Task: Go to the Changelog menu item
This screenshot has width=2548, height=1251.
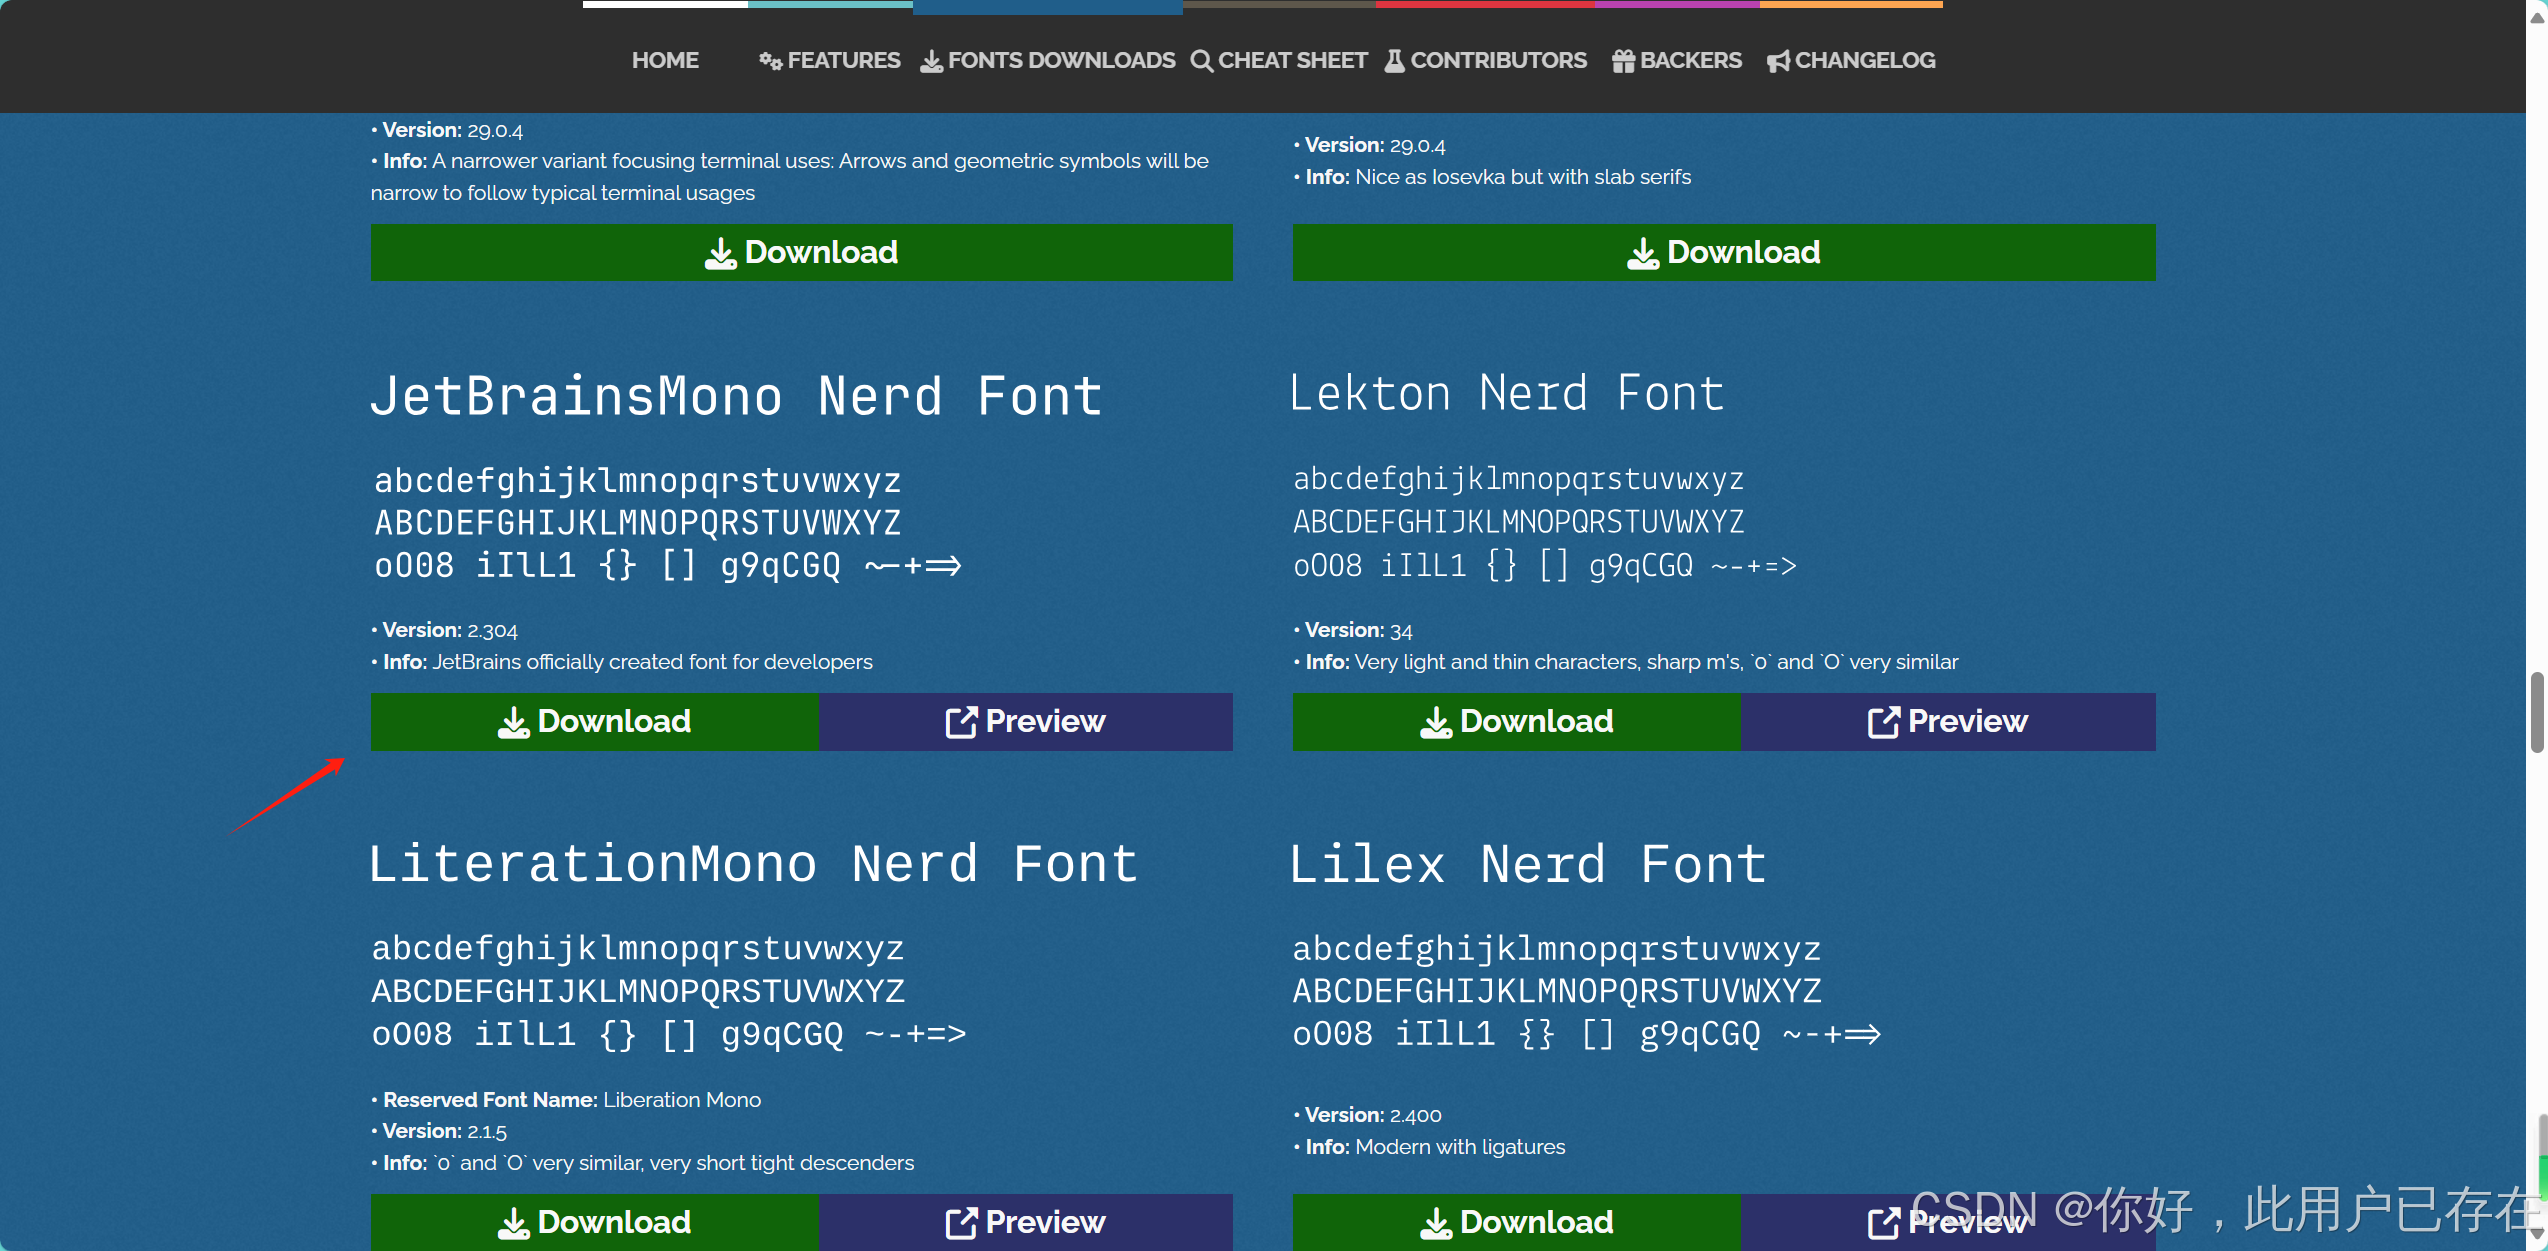Action: pyautogui.click(x=1864, y=60)
